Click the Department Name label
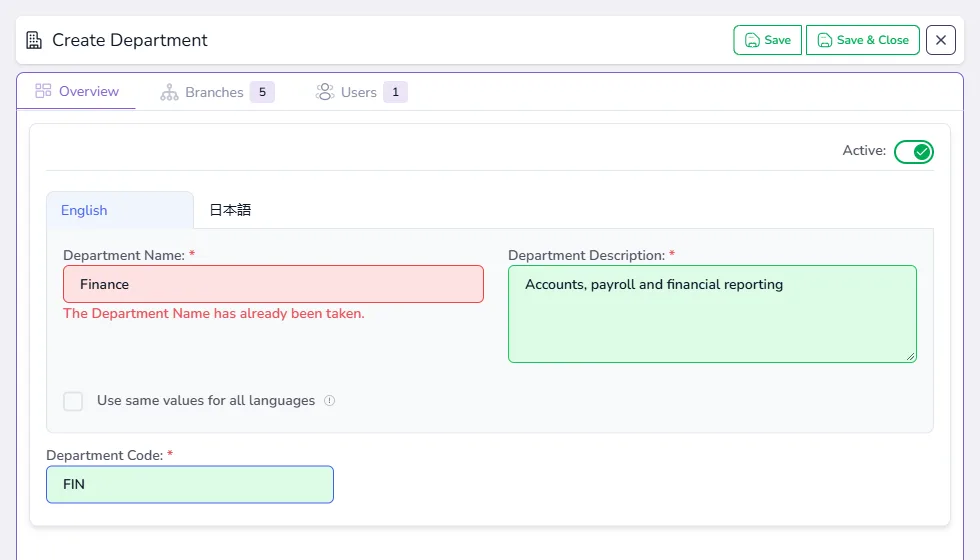980x560 pixels. click(x=124, y=255)
